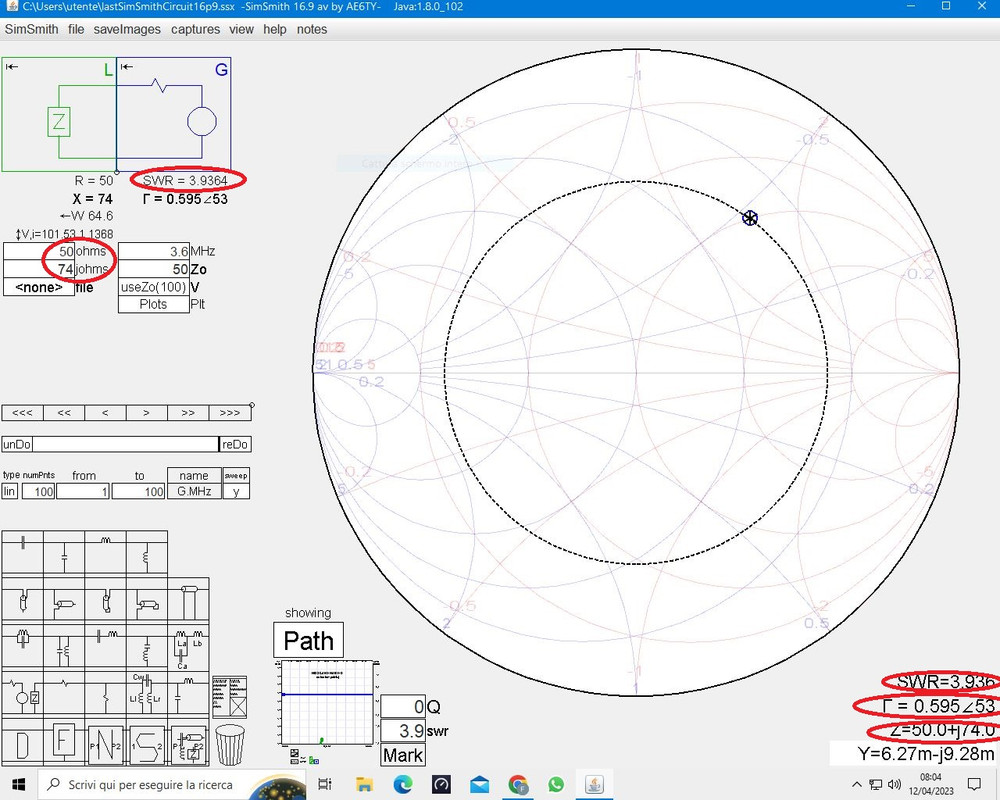Select the shunt-C series-L network component
Viewport: 1000px width, 800px height.
[188, 693]
